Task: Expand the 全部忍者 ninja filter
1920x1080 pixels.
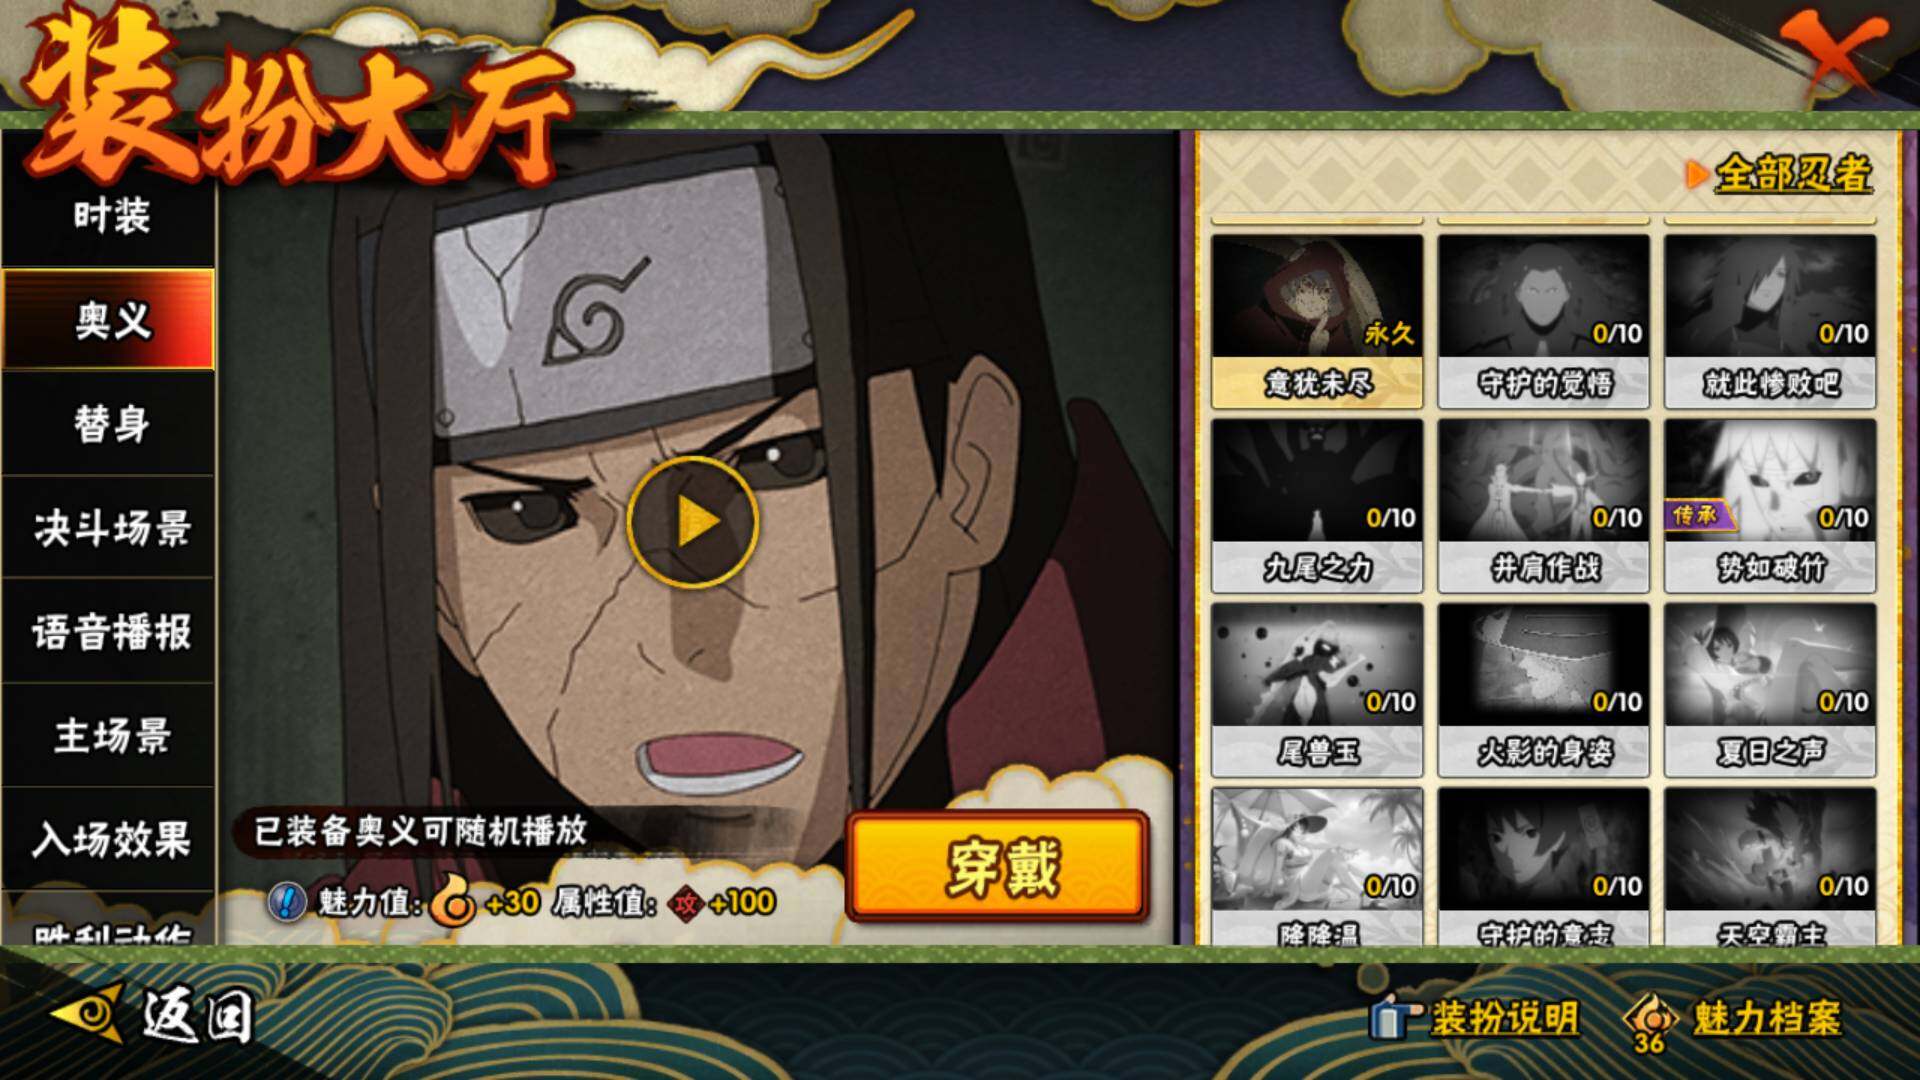Action: [x=1780, y=174]
